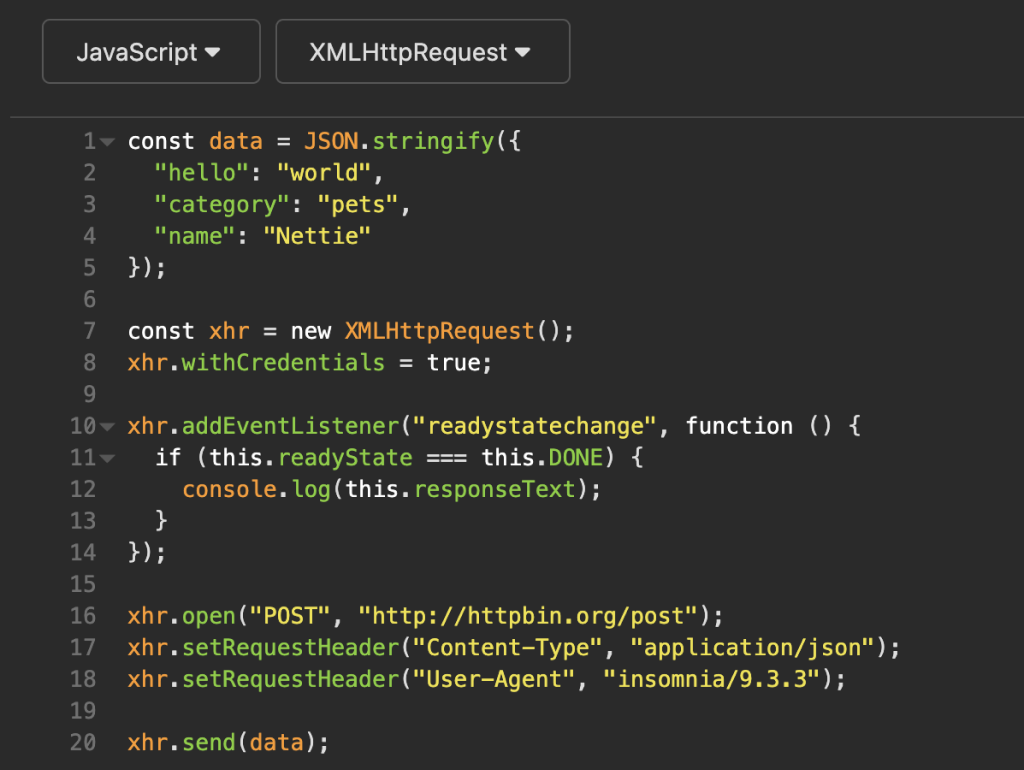Click the "insomnia/9.3.3" string on line 18
Image resolution: width=1024 pixels, height=770 pixels.
711,679
